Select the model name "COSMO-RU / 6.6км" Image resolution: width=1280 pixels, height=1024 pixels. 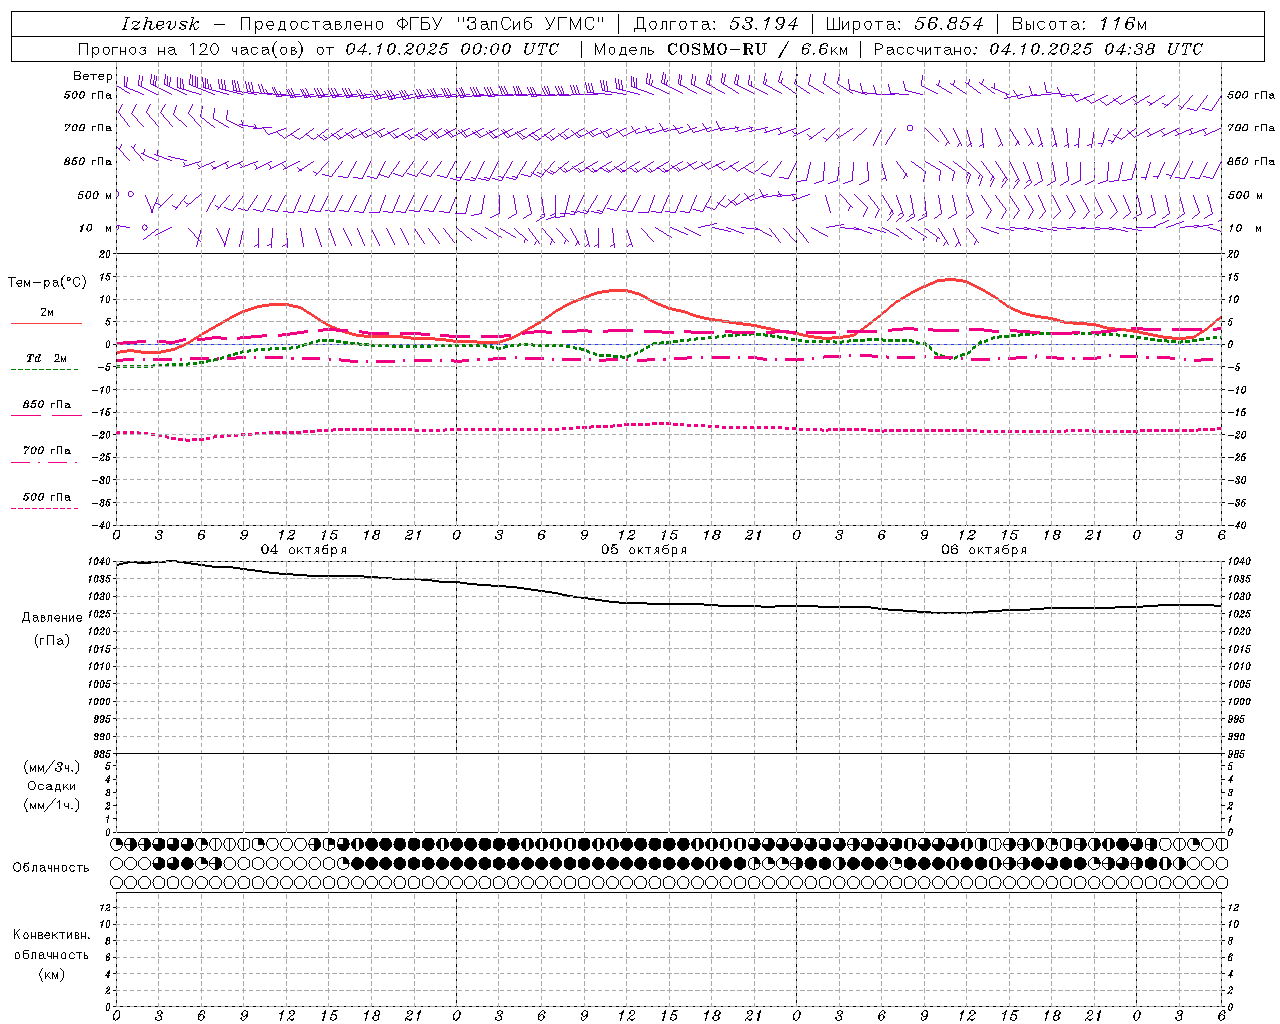coord(757,49)
